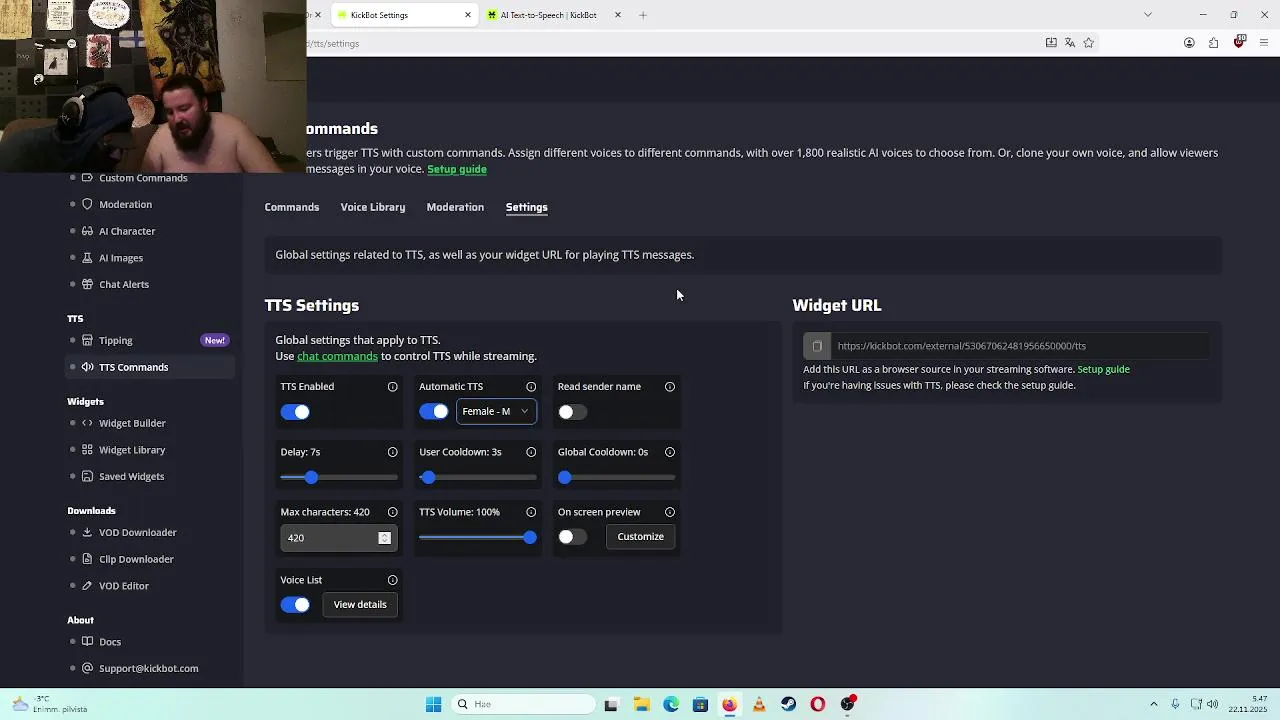Bookmark this page with the star icon
Image resolution: width=1280 pixels, height=720 pixels.
[1089, 43]
